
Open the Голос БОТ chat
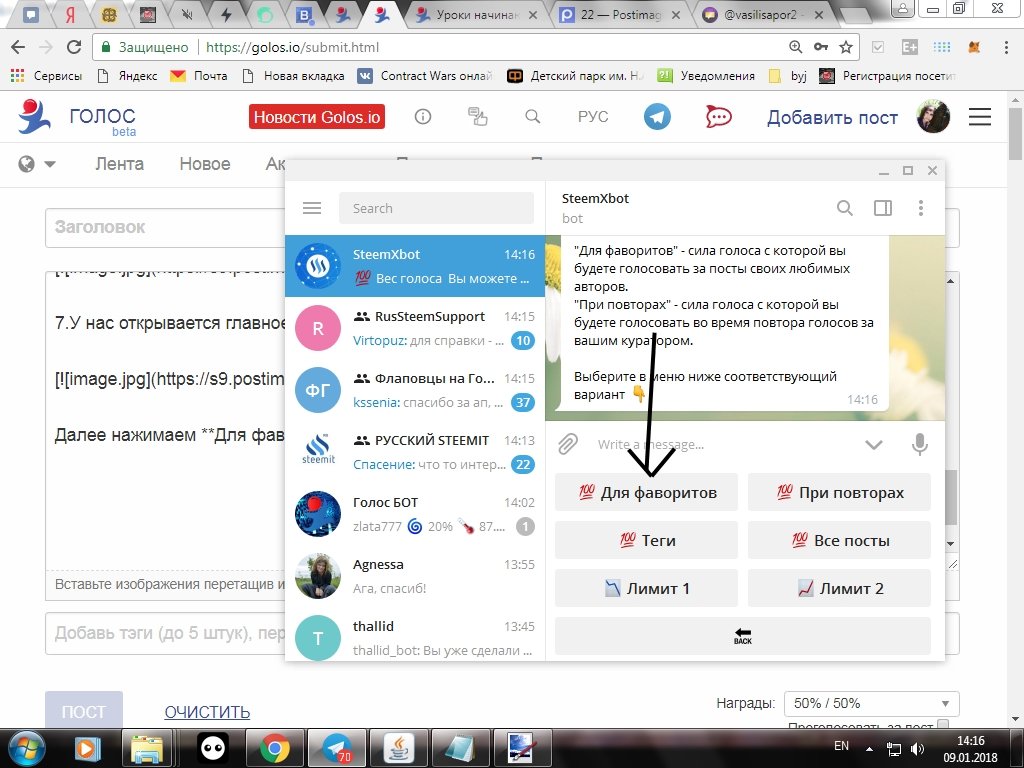(415, 514)
